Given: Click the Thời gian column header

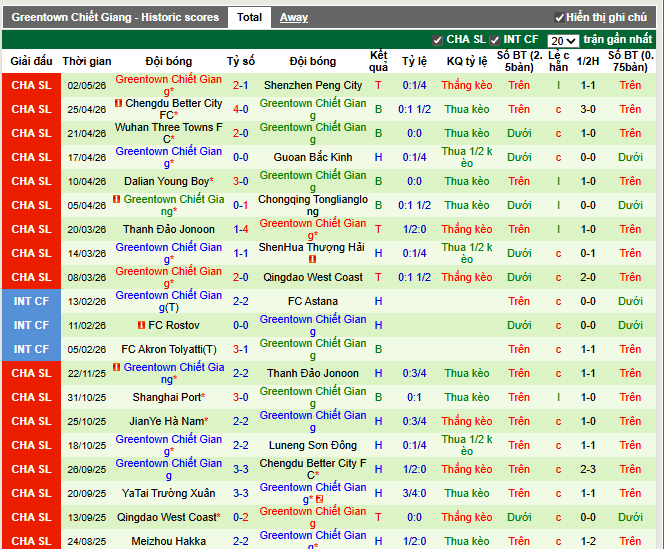Looking at the screenshot, I should pos(87,61).
